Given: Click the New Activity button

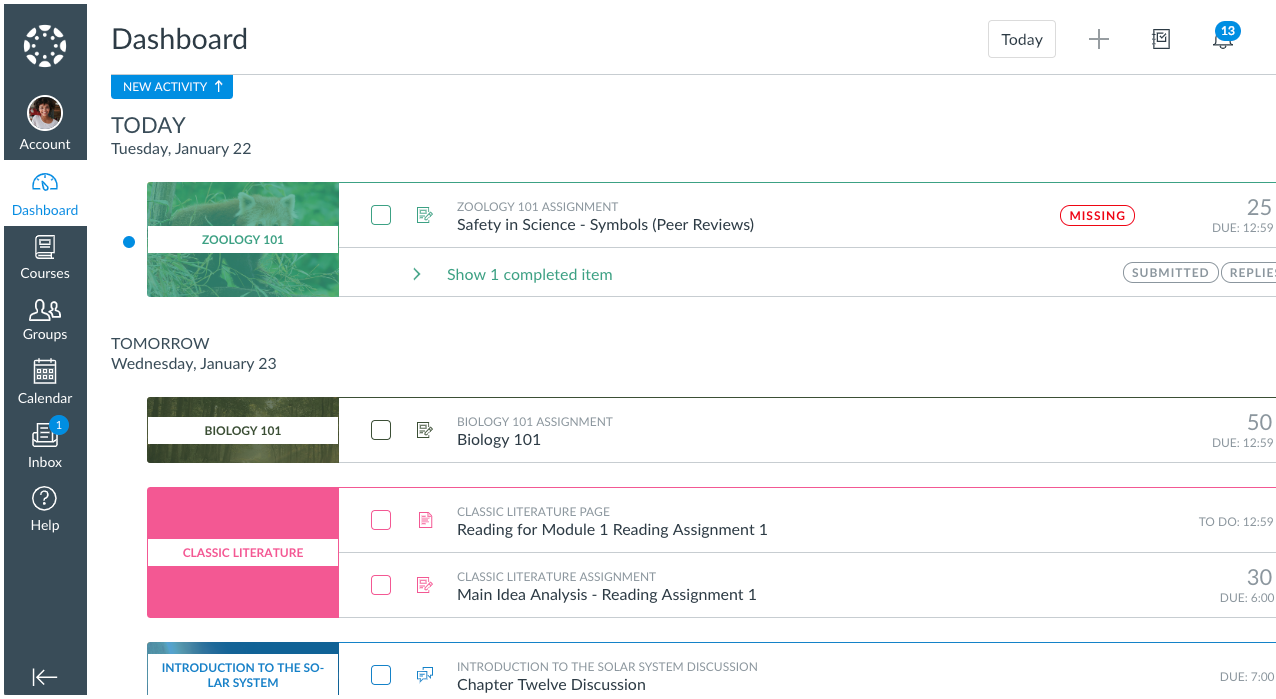Looking at the screenshot, I should click(x=172, y=87).
